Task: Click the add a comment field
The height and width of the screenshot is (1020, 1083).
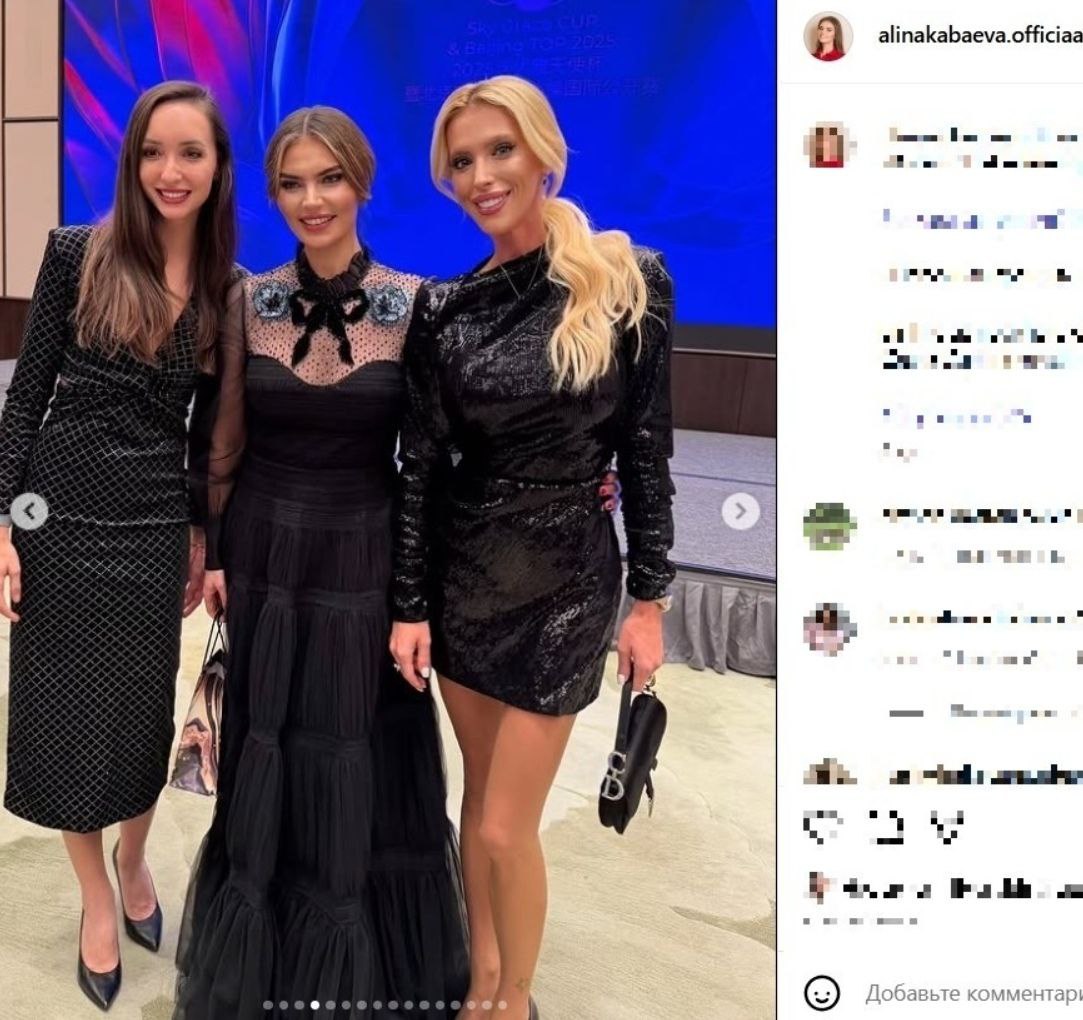Action: pos(973,993)
